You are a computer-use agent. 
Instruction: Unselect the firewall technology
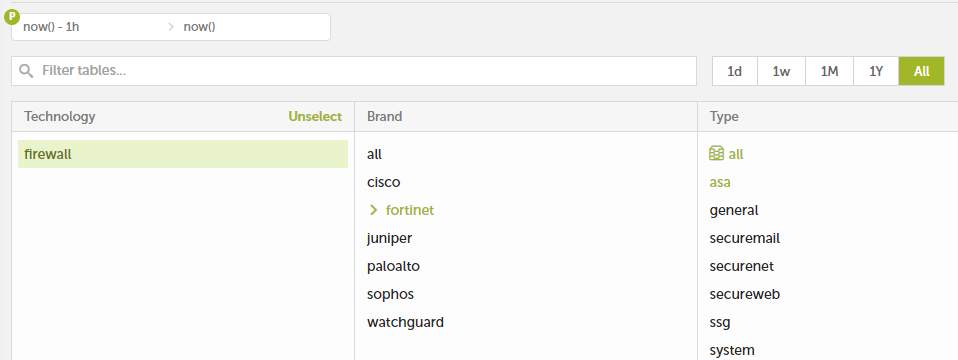[x=315, y=116]
